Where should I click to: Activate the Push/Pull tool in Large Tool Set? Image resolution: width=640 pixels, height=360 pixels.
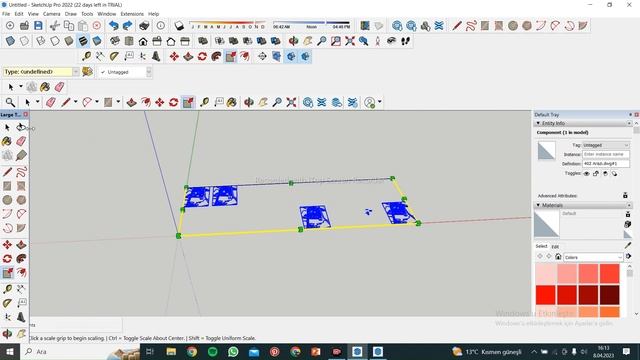tap(21, 244)
